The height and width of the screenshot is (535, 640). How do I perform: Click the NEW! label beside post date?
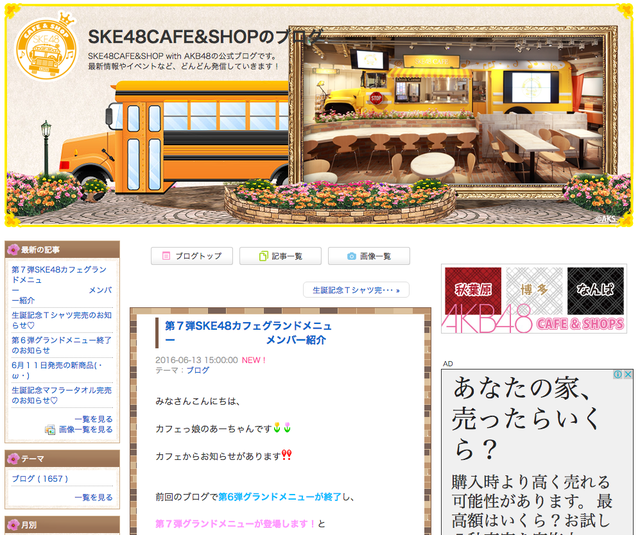pyautogui.click(x=253, y=360)
